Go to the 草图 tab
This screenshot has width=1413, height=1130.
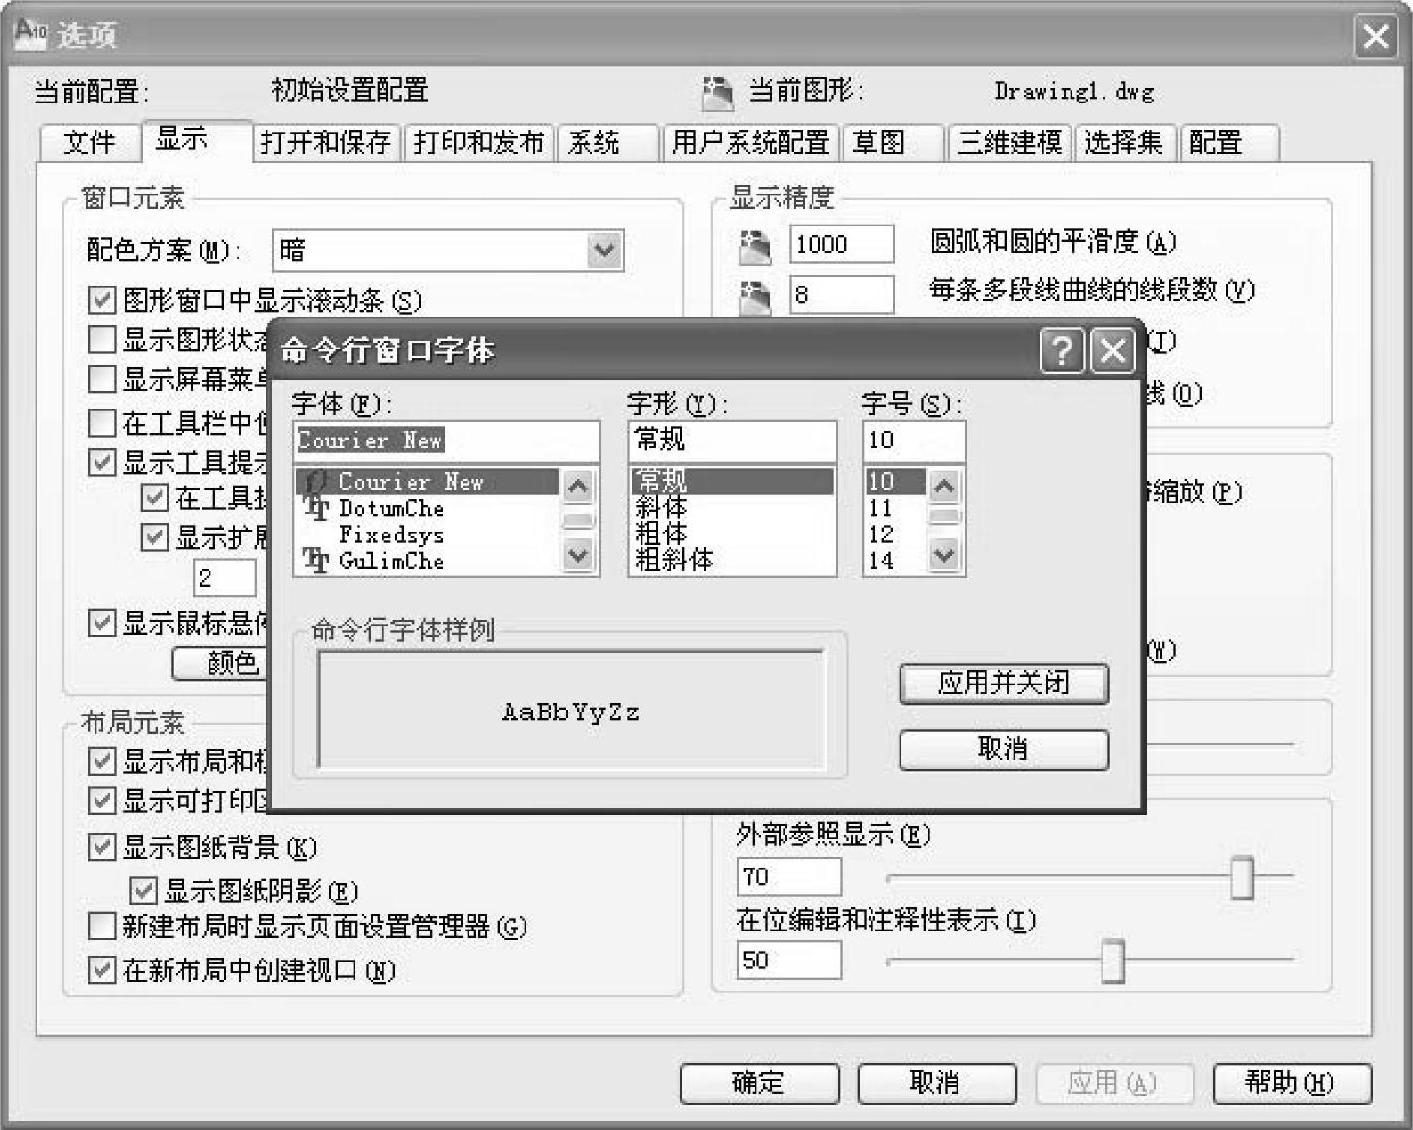pos(893,143)
